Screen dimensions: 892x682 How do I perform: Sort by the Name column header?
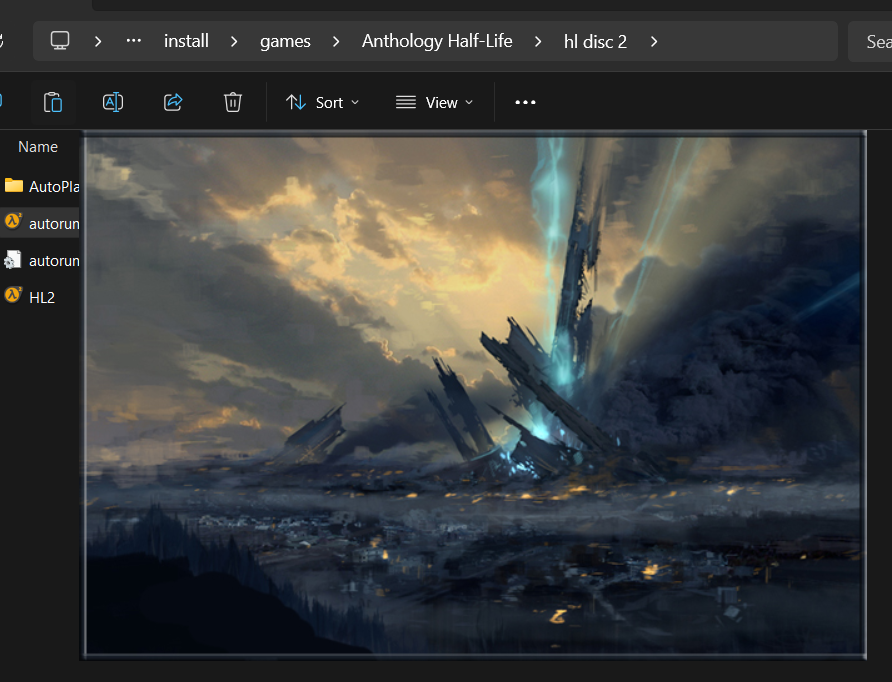tap(38, 147)
